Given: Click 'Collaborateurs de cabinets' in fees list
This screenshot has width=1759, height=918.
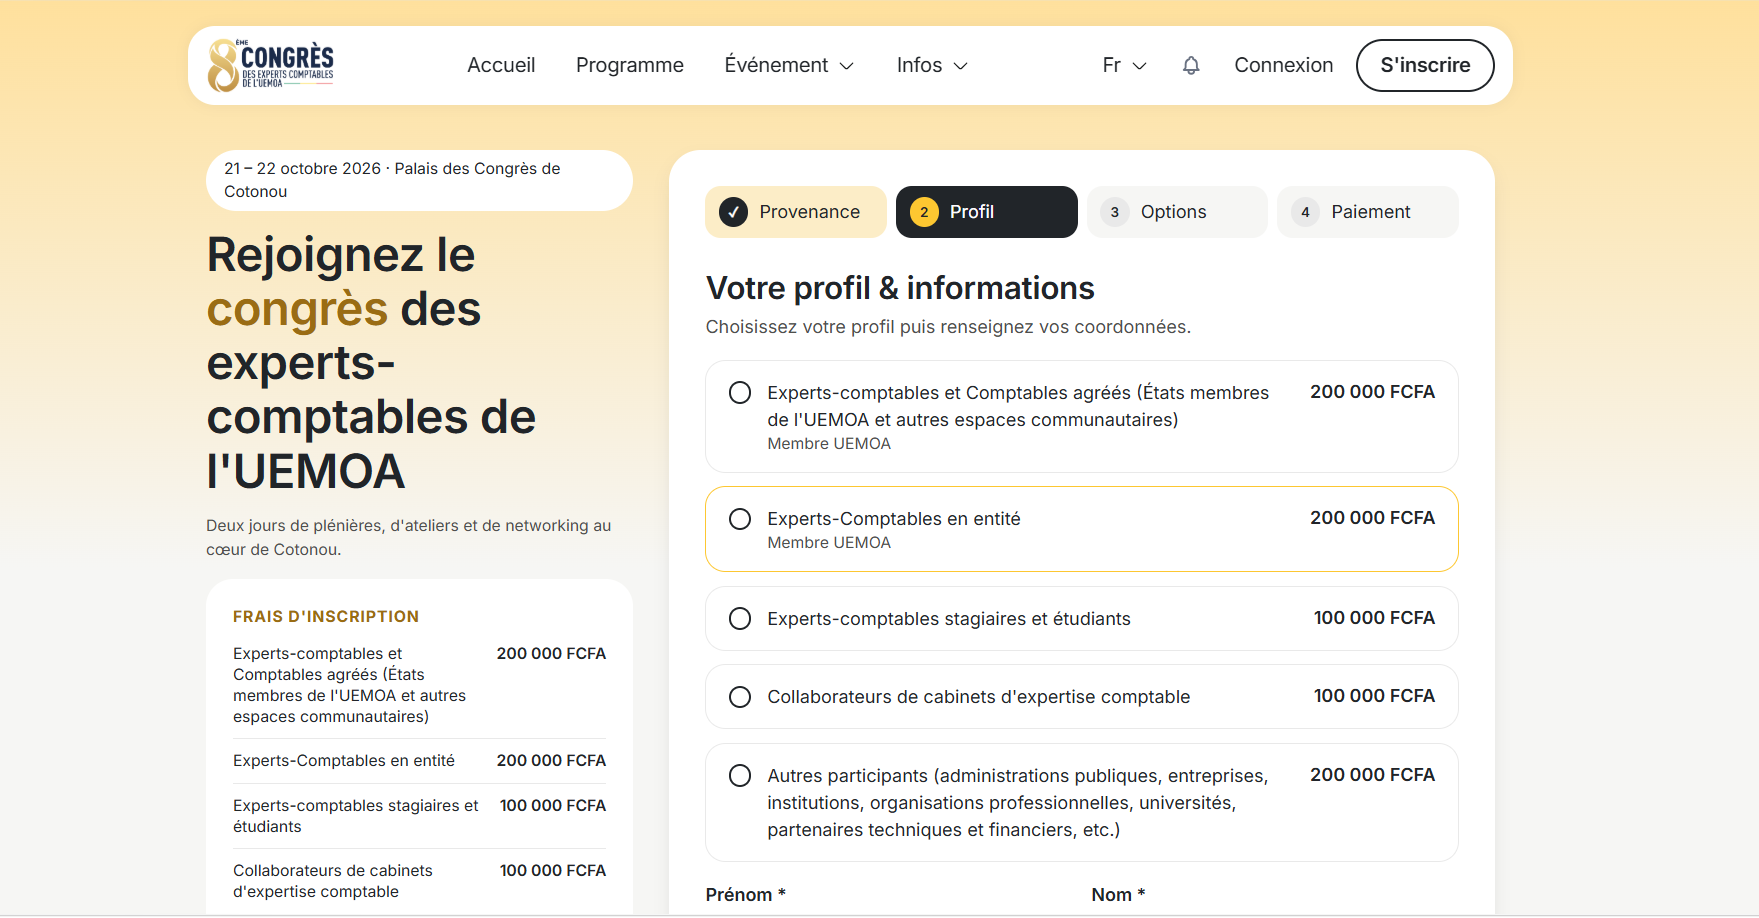Looking at the screenshot, I should point(333,881).
